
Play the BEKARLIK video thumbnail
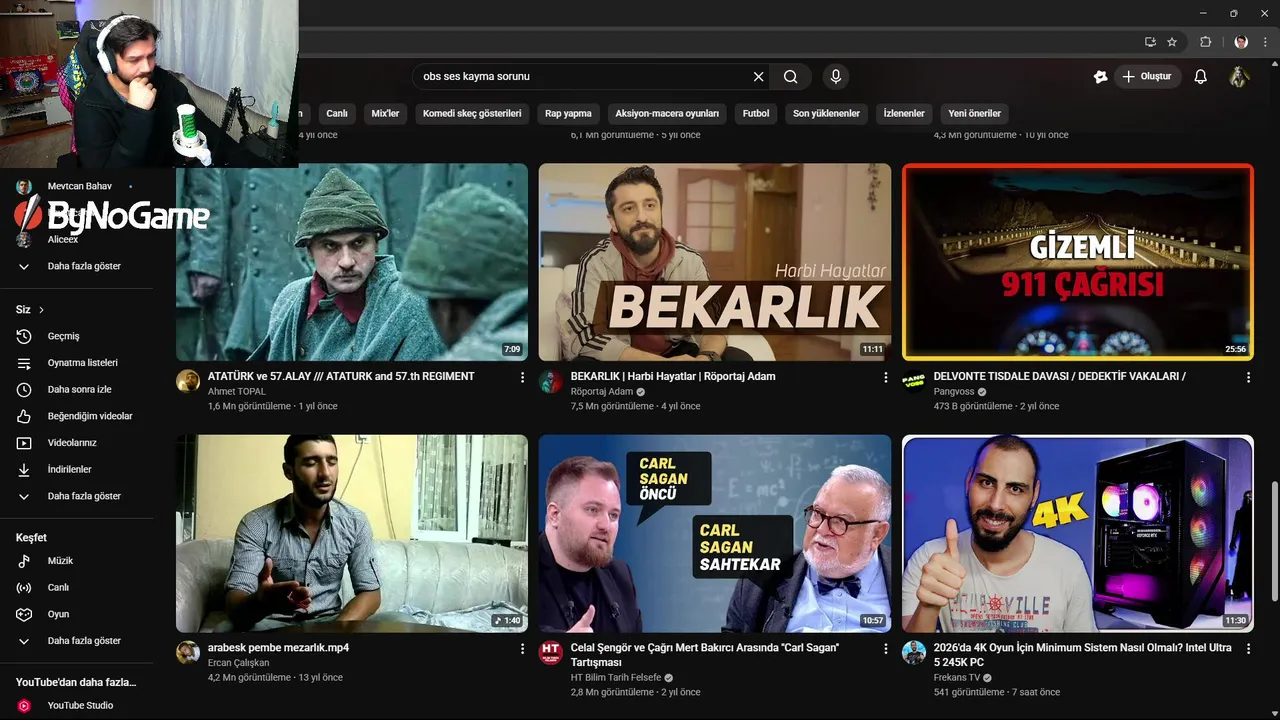tap(715, 262)
